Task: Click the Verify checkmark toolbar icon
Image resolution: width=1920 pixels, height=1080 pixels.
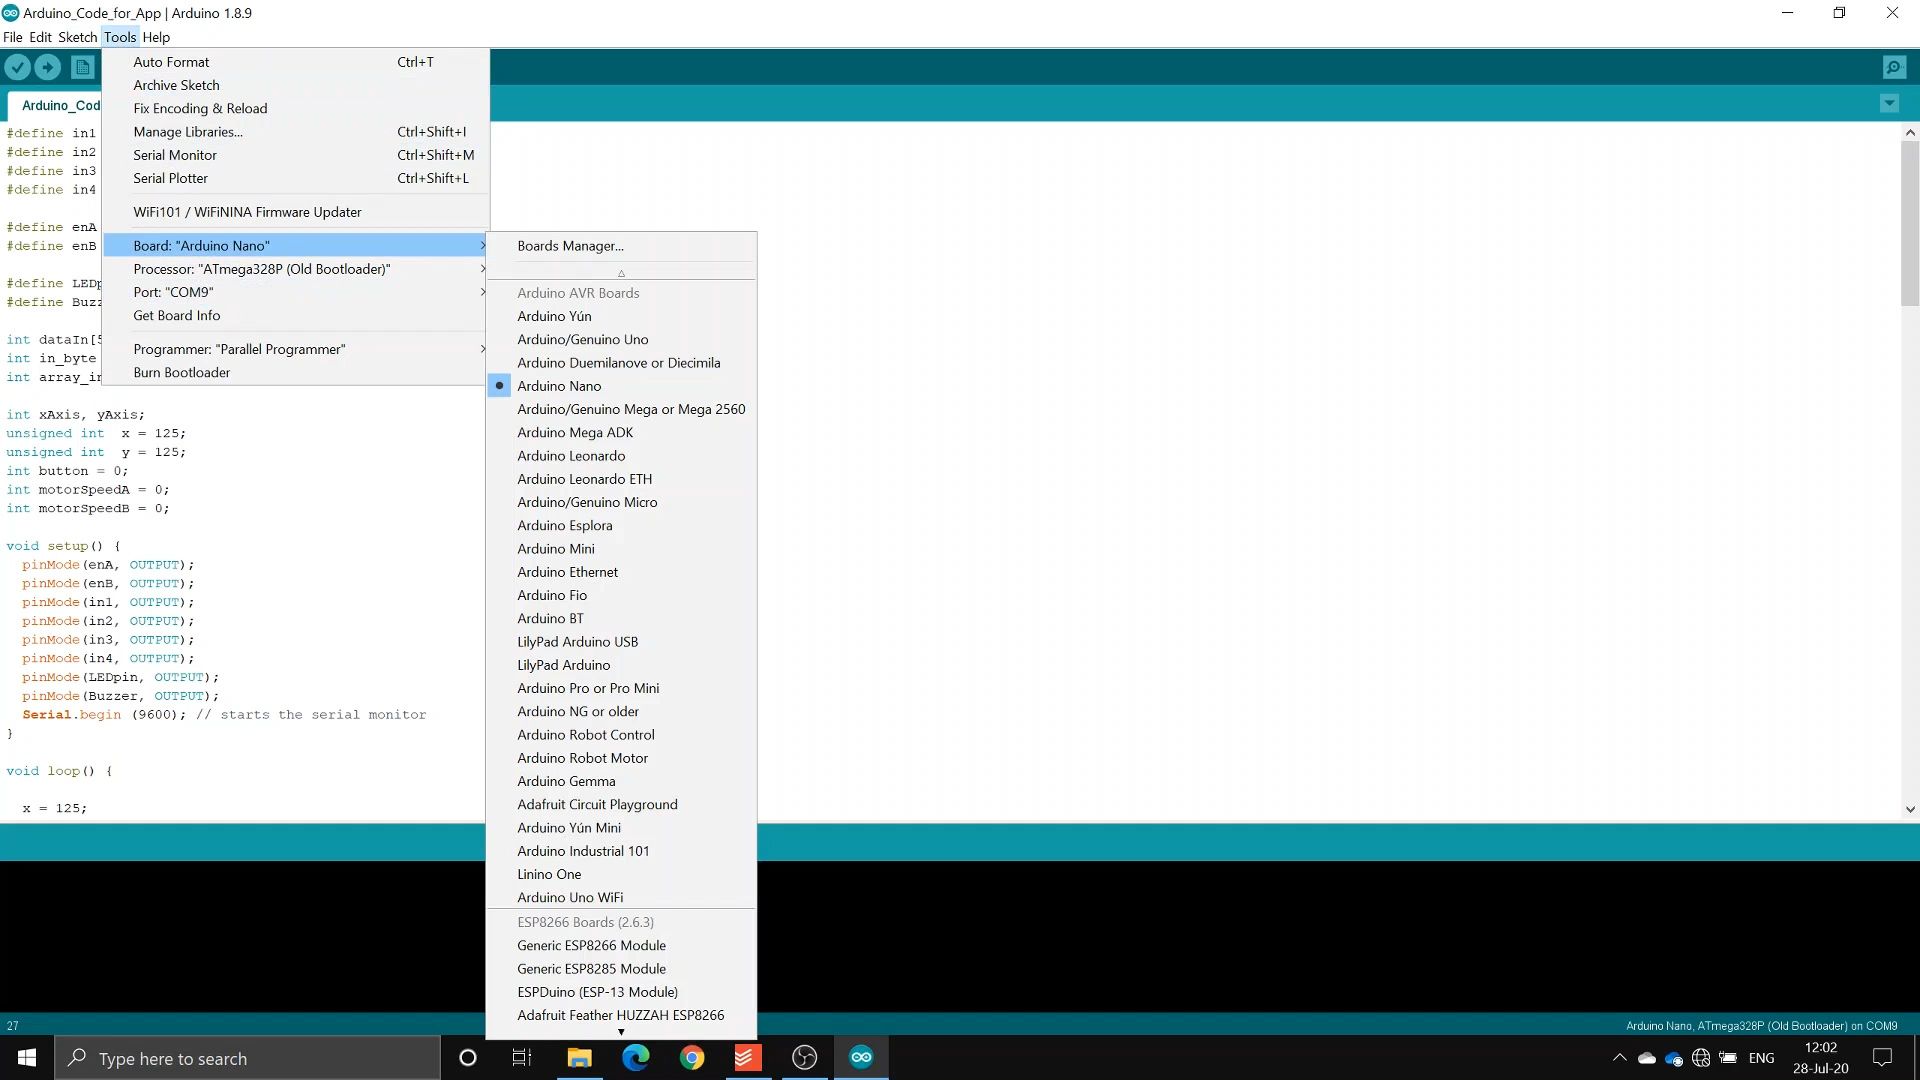Action: pyautogui.click(x=18, y=67)
